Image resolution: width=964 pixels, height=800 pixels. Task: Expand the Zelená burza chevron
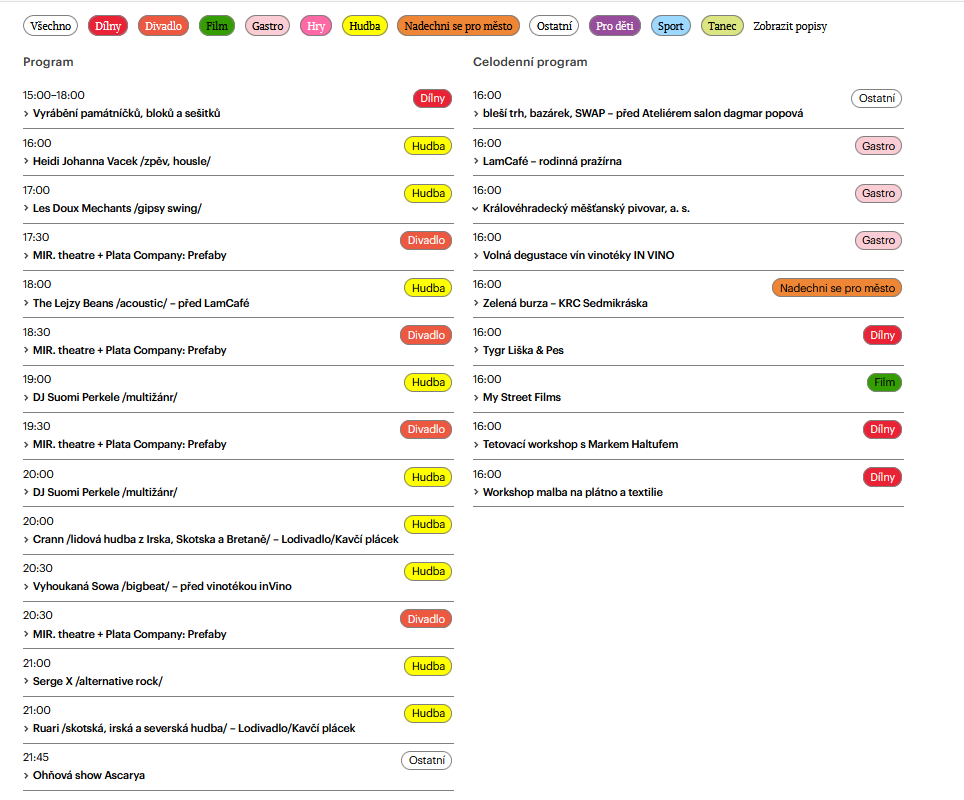pos(476,303)
